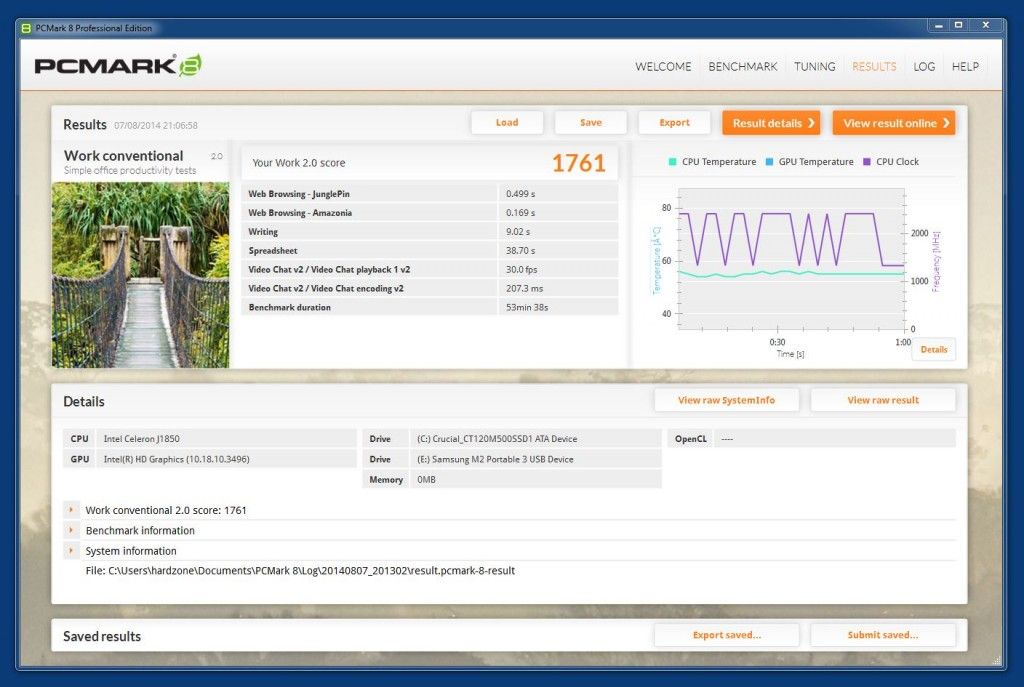Click the PCMark 8 title bar icon
The height and width of the screenshot is (687, 1024).
[x=26, y=28]
